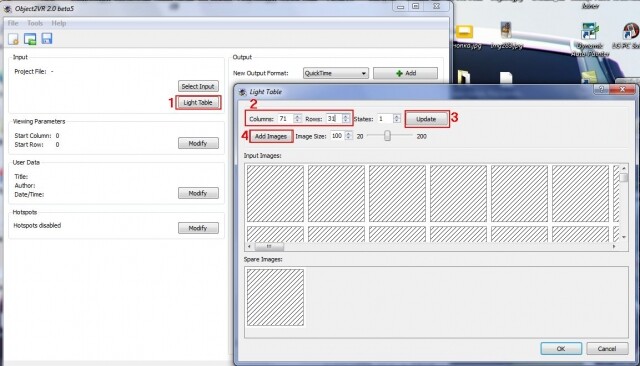Click the Open Project toolbar icon
The image size is (640, 366).
point(30,39)
